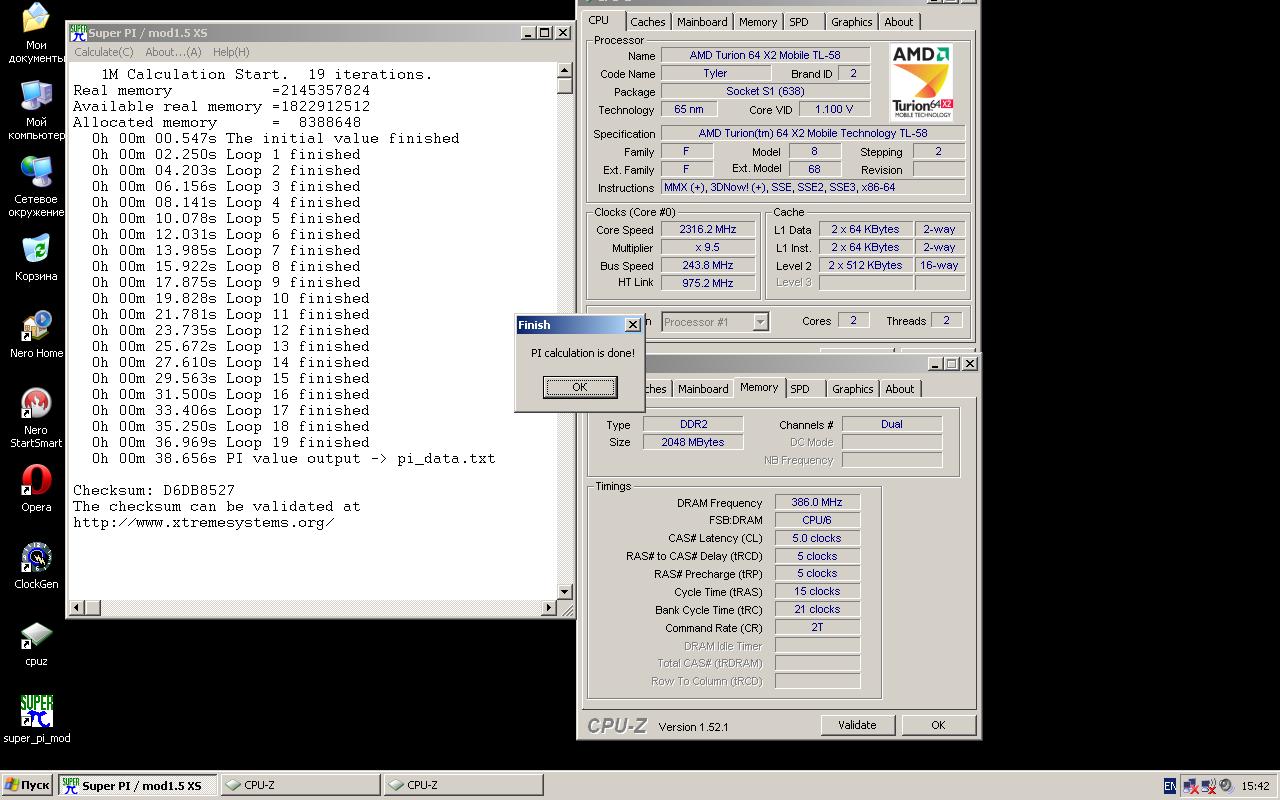The height and width of the screenshot is (800, 1280).
Task: Click the system clock showing 15:42
Action: 1255,786
